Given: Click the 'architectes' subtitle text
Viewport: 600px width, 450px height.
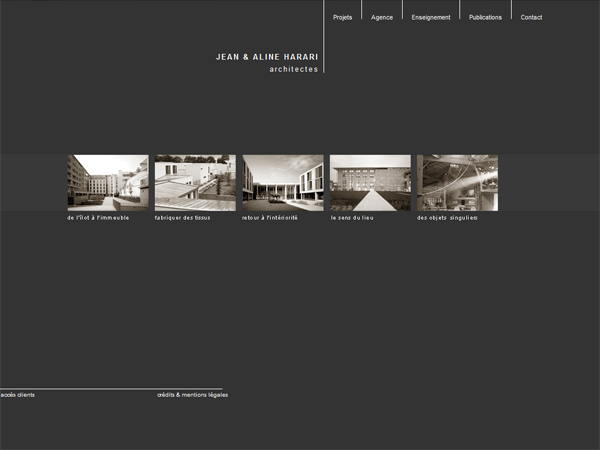Looking at the screenshot, I should tap(293, 69).
